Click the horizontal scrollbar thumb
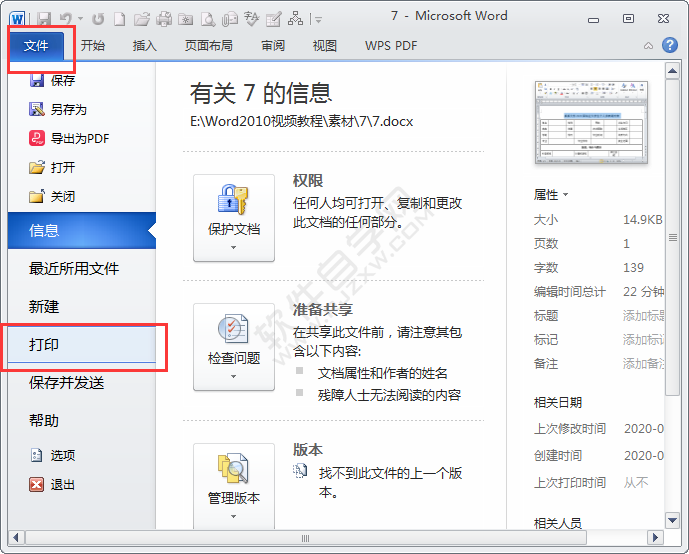689x554 pixels. tap(306, 538)
